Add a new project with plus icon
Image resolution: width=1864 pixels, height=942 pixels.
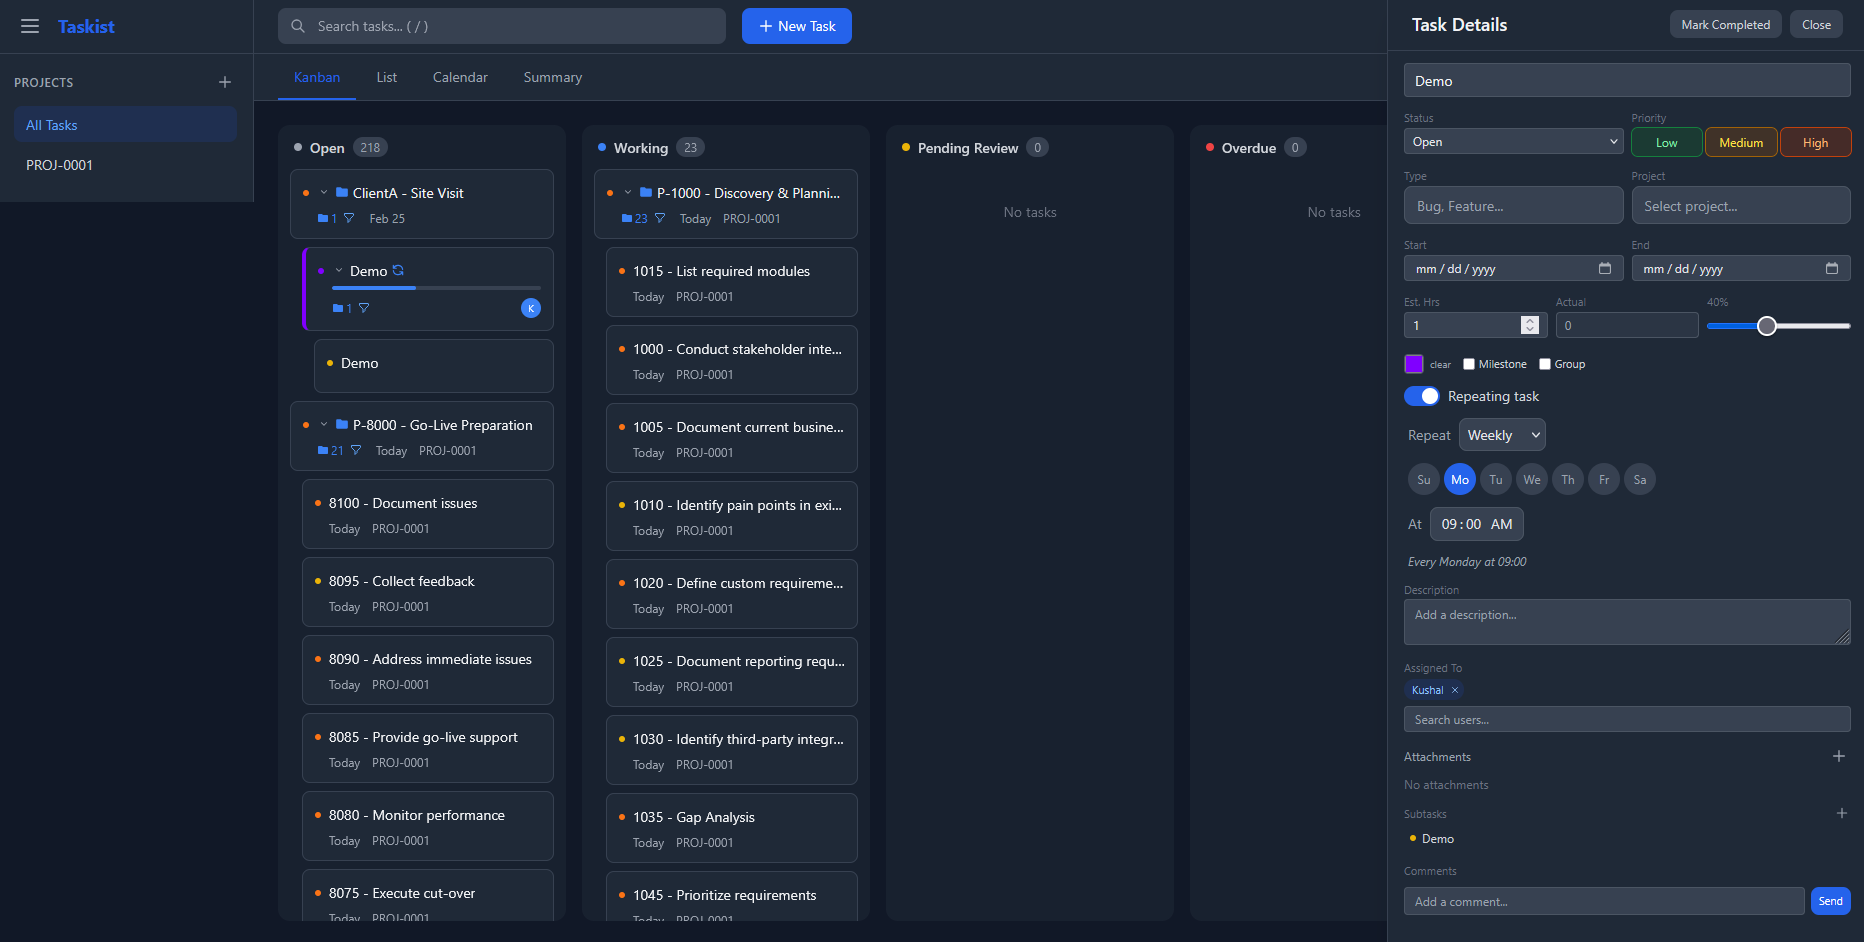click(x=225, y=82)
